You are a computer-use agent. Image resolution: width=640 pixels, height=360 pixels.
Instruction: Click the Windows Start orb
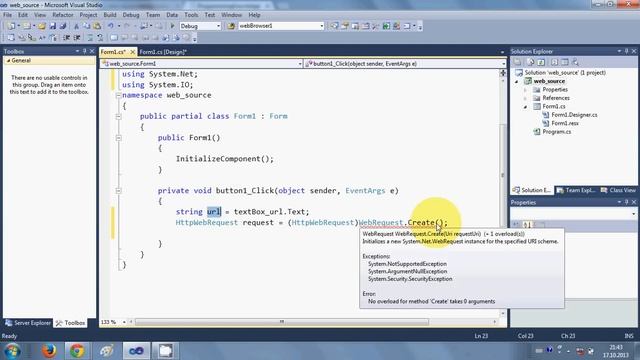coord(12,351)
